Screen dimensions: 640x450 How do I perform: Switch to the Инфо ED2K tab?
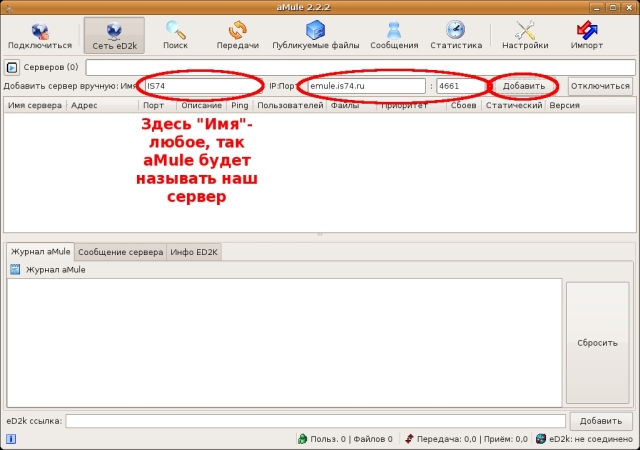pos(194,252)
